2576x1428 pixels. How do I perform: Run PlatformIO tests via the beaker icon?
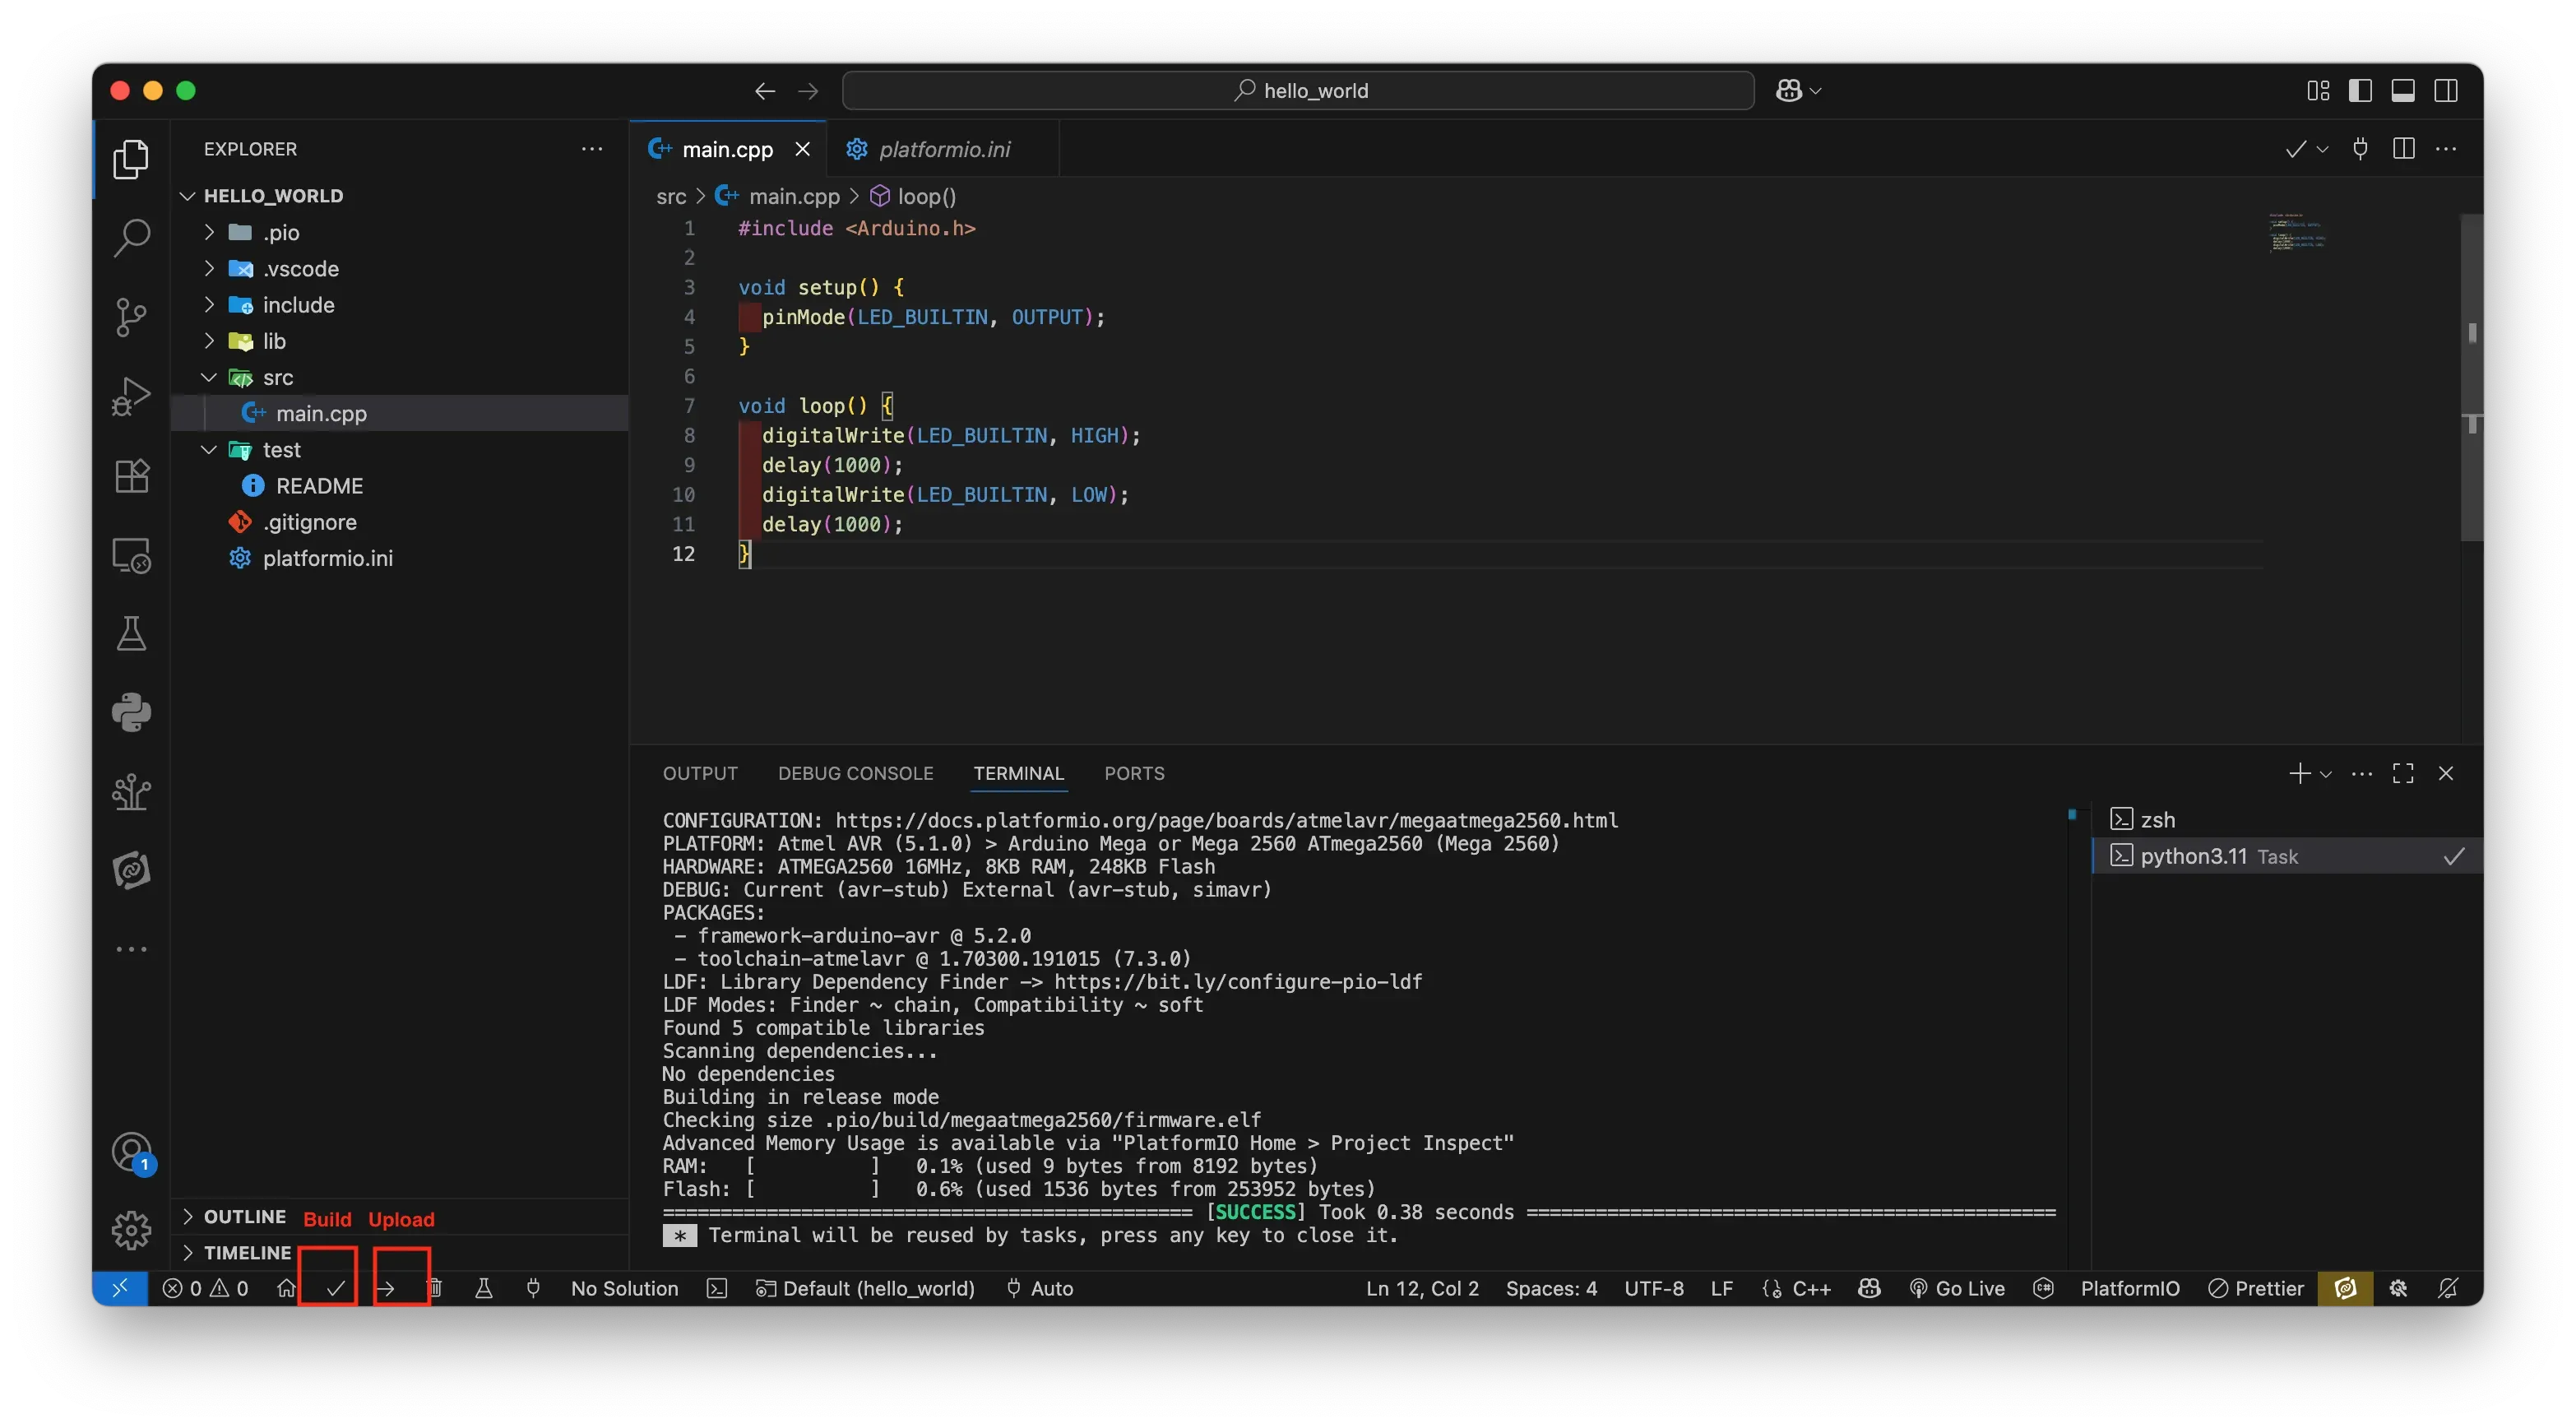(x=485, y=1288)
